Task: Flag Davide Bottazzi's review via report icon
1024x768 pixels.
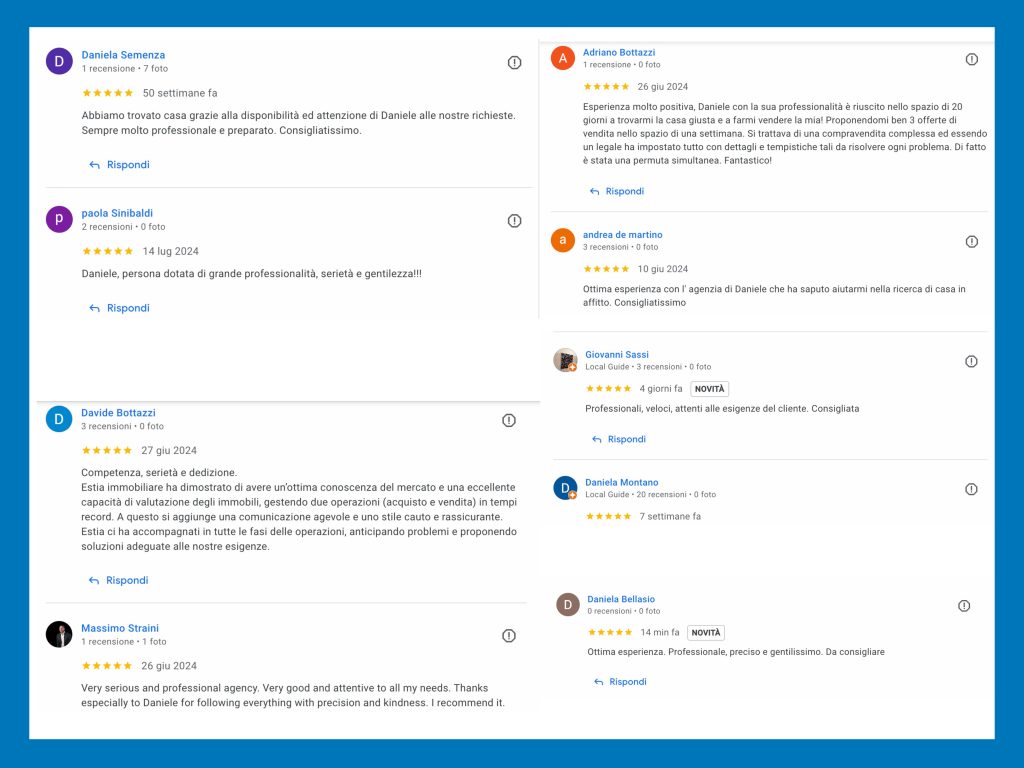Action: tap(509, 420)
